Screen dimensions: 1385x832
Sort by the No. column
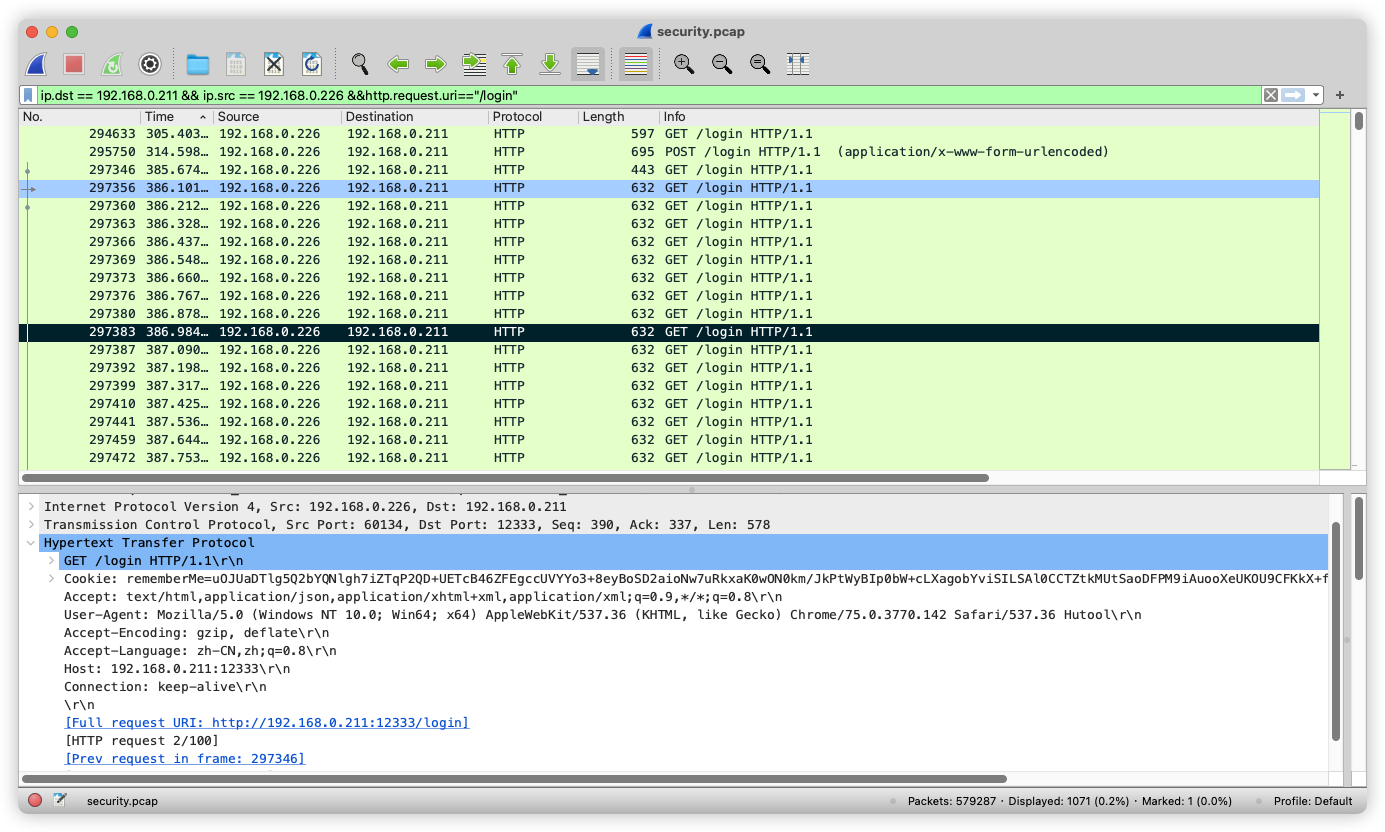coord(80,117)
